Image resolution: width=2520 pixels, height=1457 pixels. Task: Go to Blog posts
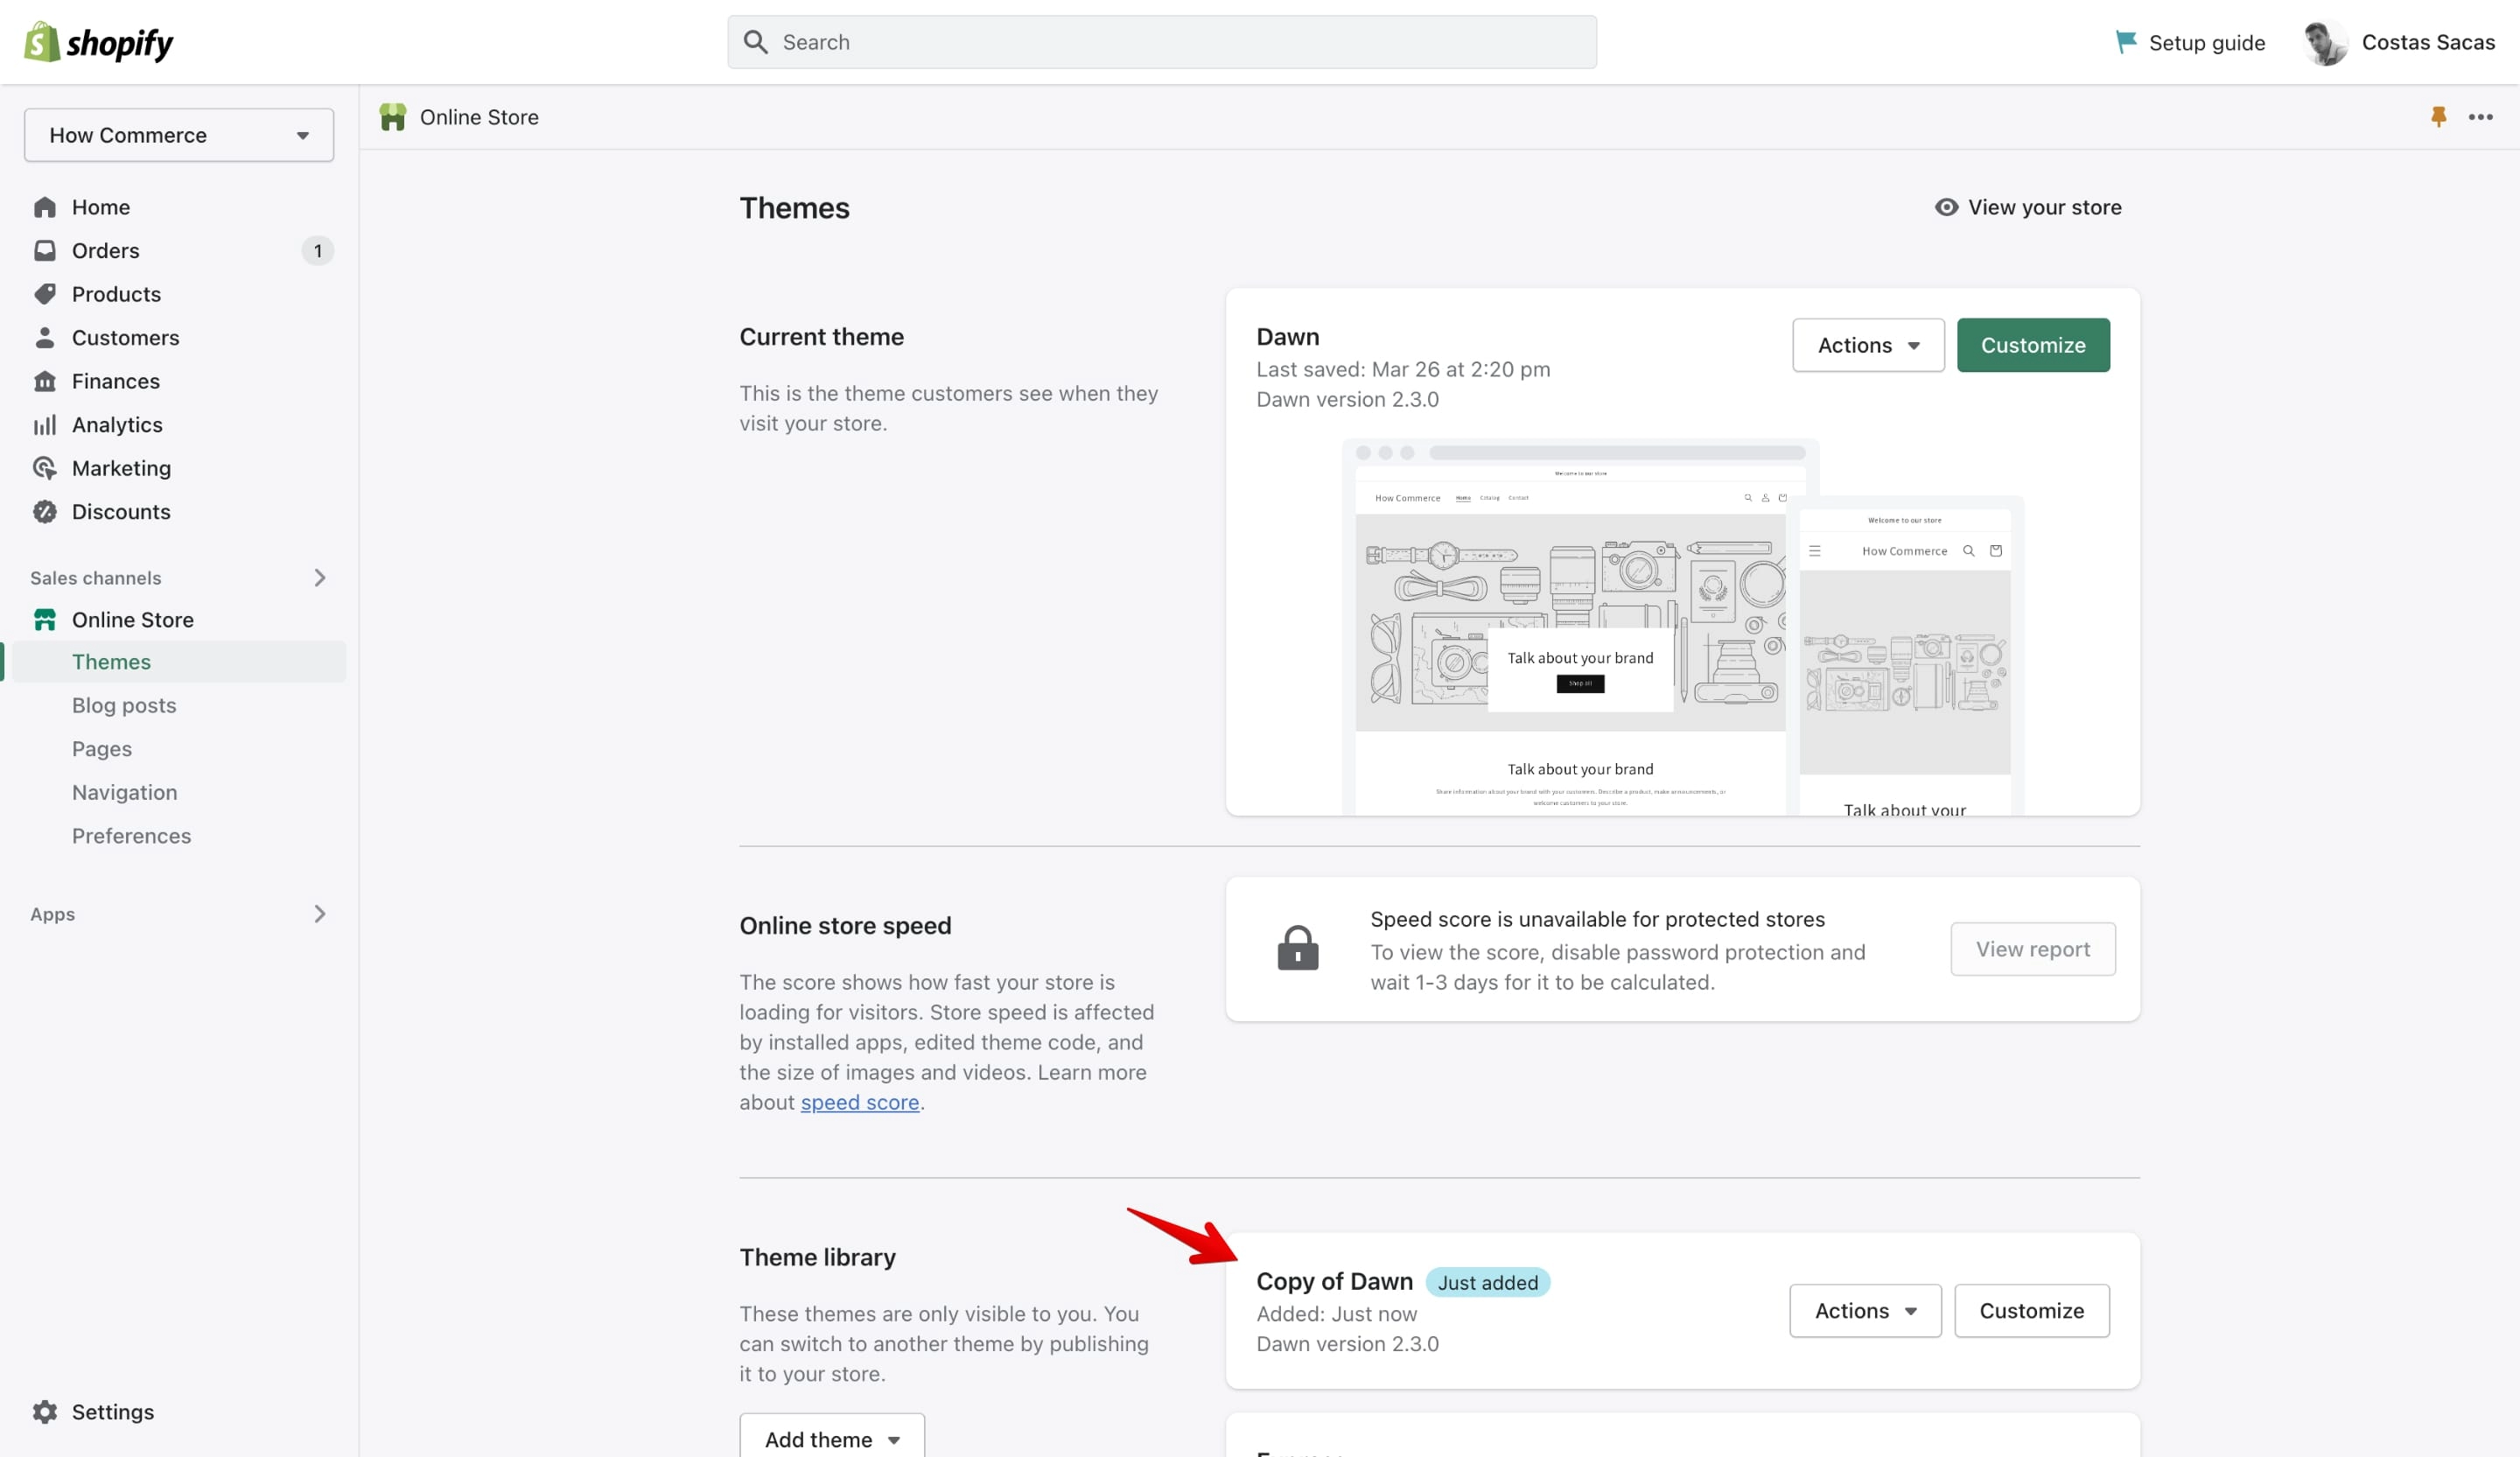coord(124,705)
